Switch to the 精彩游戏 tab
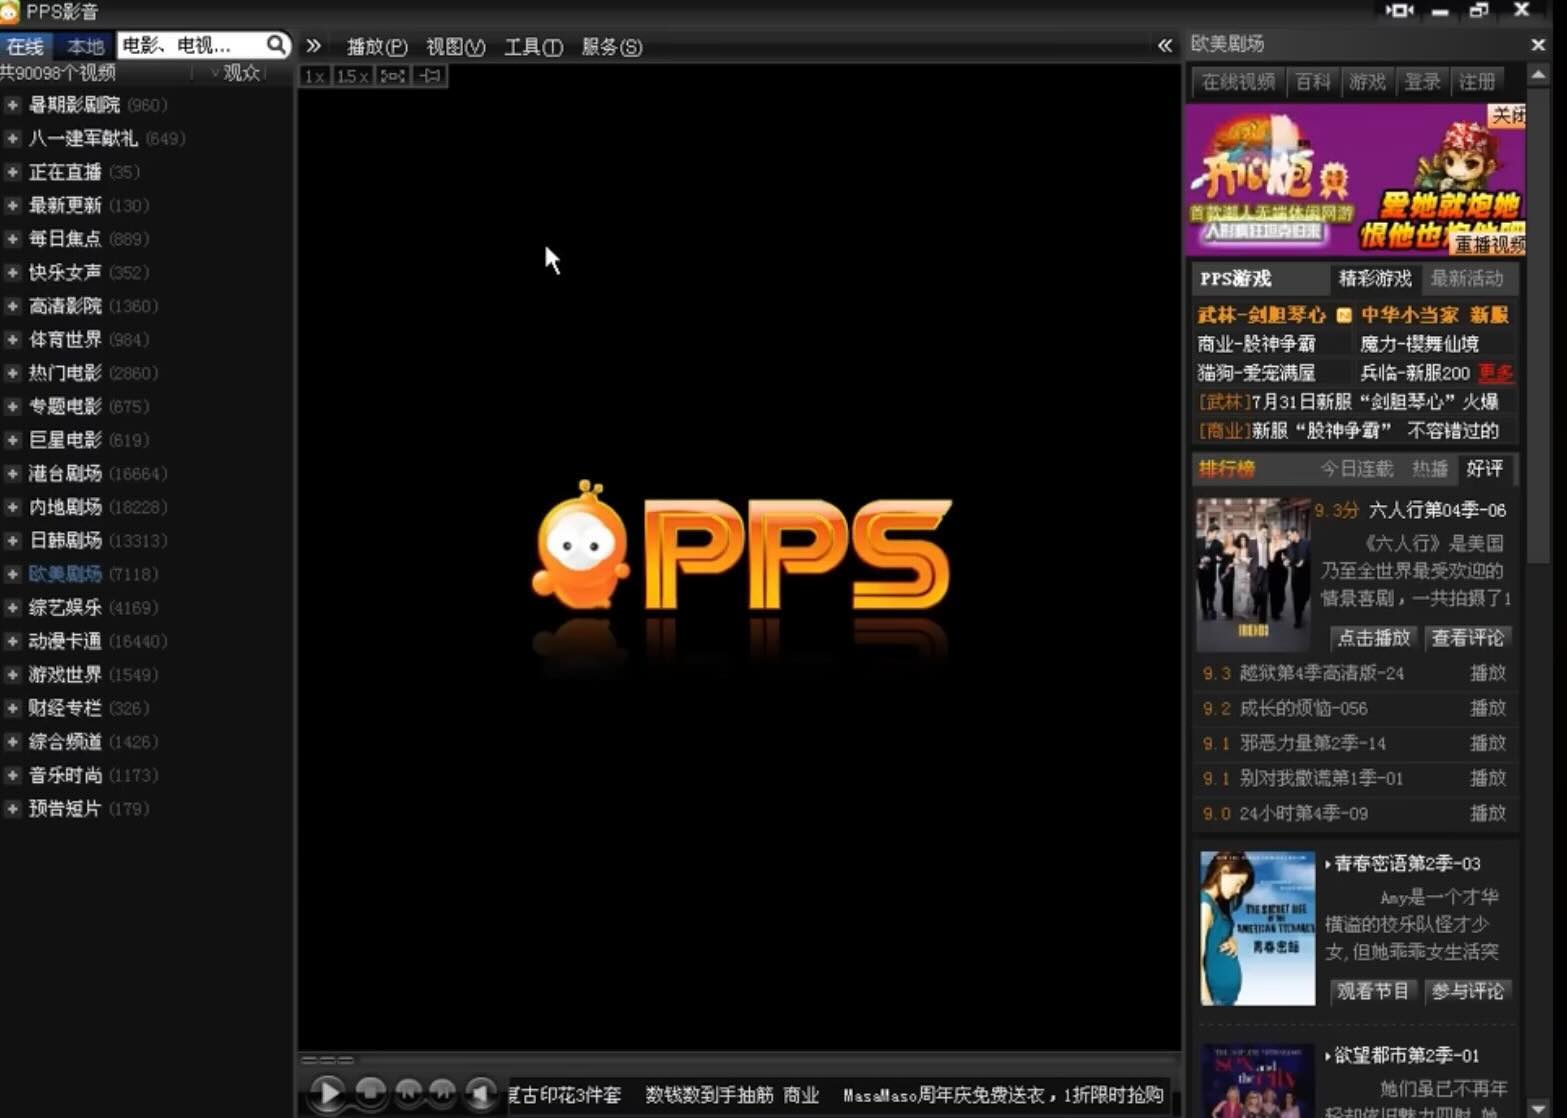 click(x=1375, y=279)
